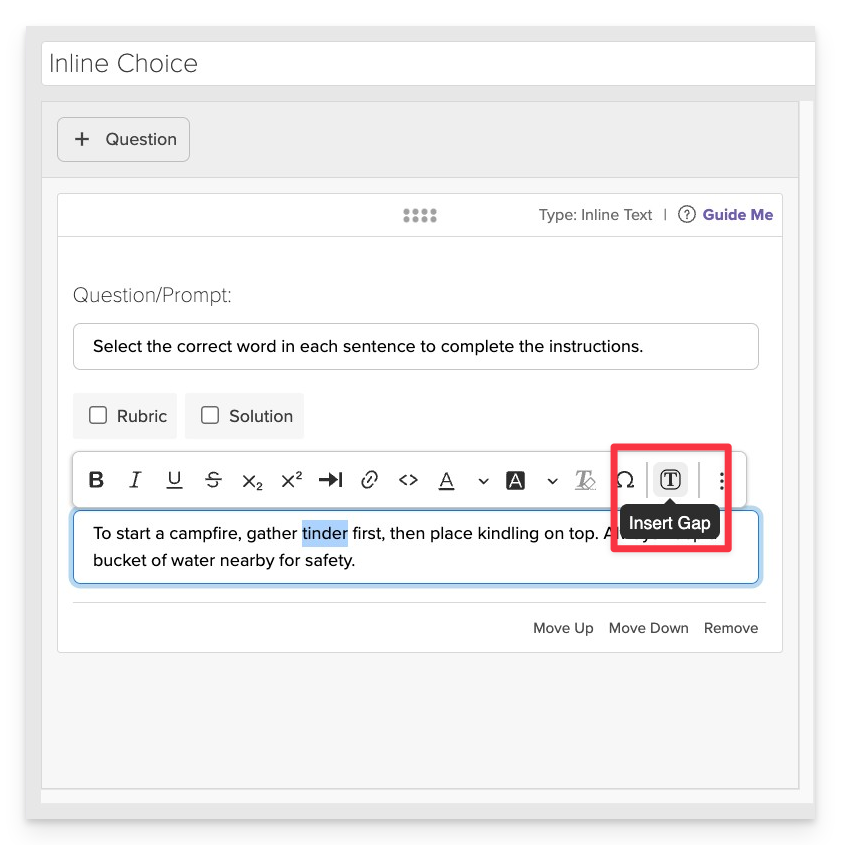Click the indent arrow icon
841x845 pixels.
coord(330,479)
